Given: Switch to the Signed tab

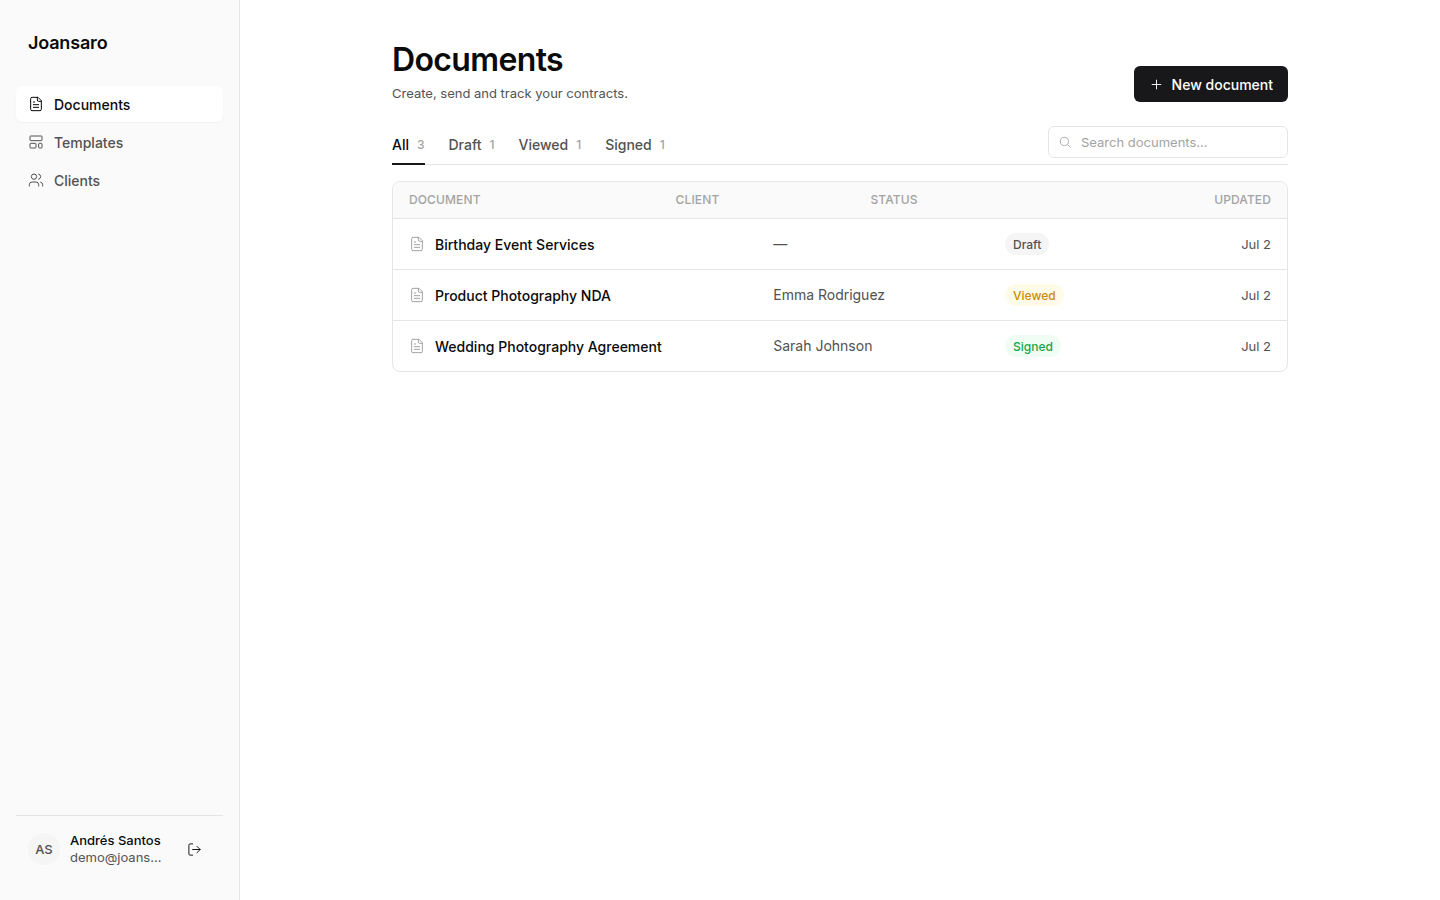Looking at the screenshot, I should click(635, 145).
